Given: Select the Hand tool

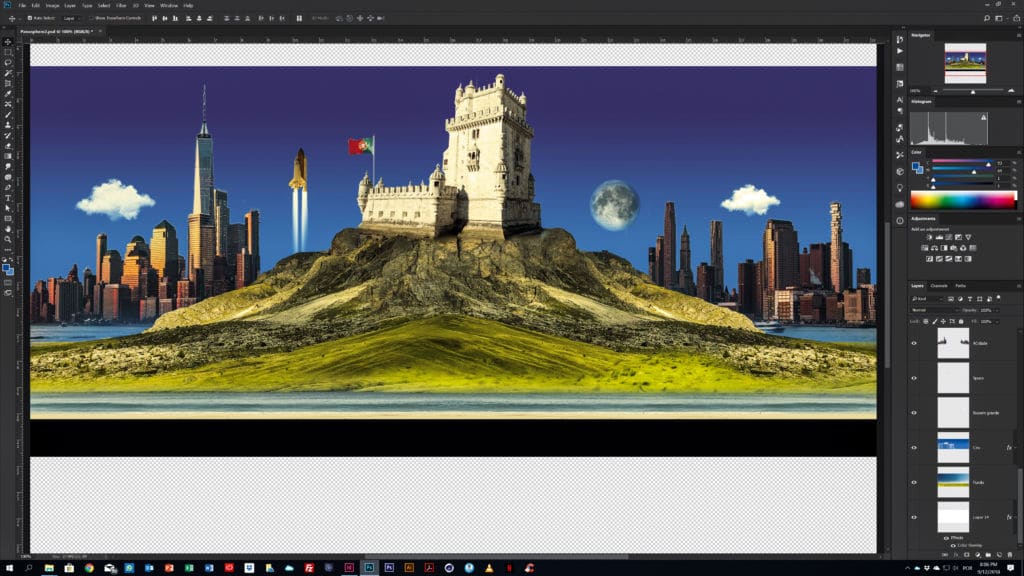Looking at the screenshot, I should pos(8,229).
